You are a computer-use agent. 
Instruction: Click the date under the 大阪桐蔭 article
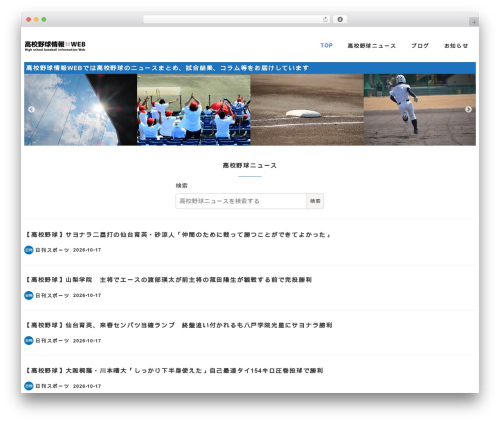point(87,386)
